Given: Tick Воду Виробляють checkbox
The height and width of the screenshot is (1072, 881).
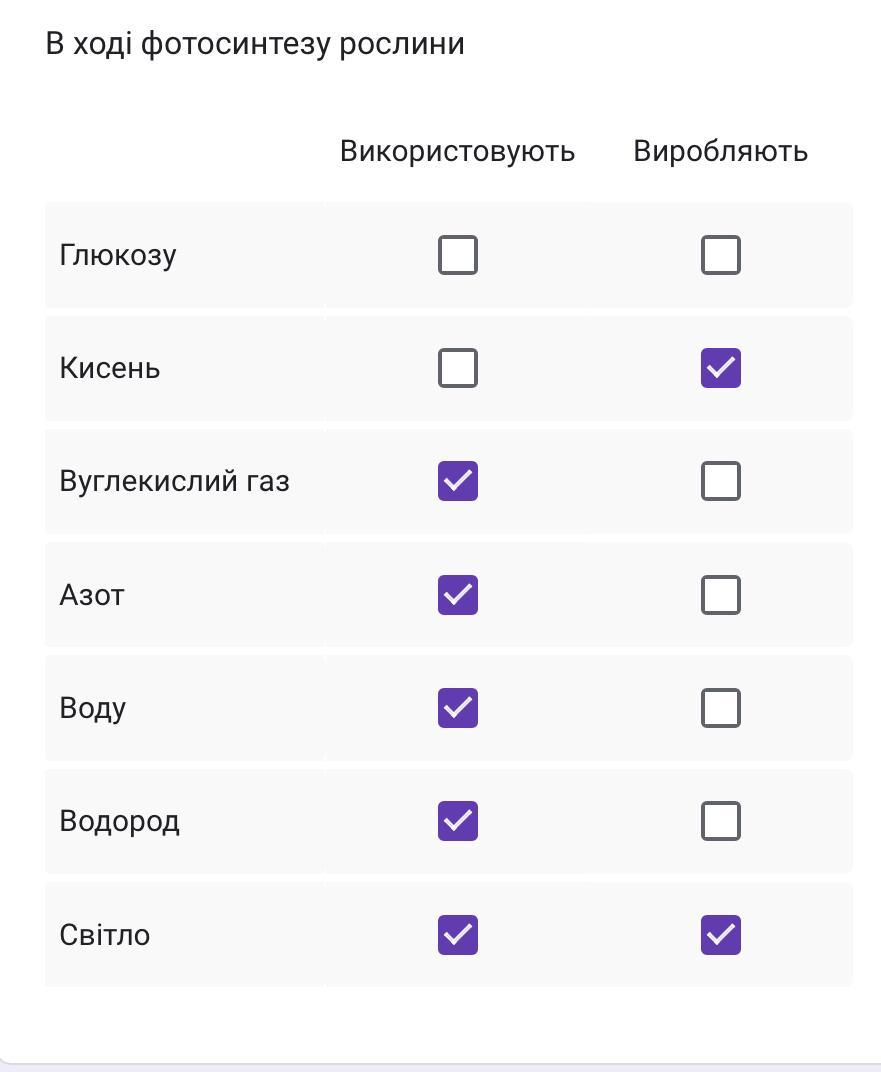Looking at the screenshot, I should (720, 708).
